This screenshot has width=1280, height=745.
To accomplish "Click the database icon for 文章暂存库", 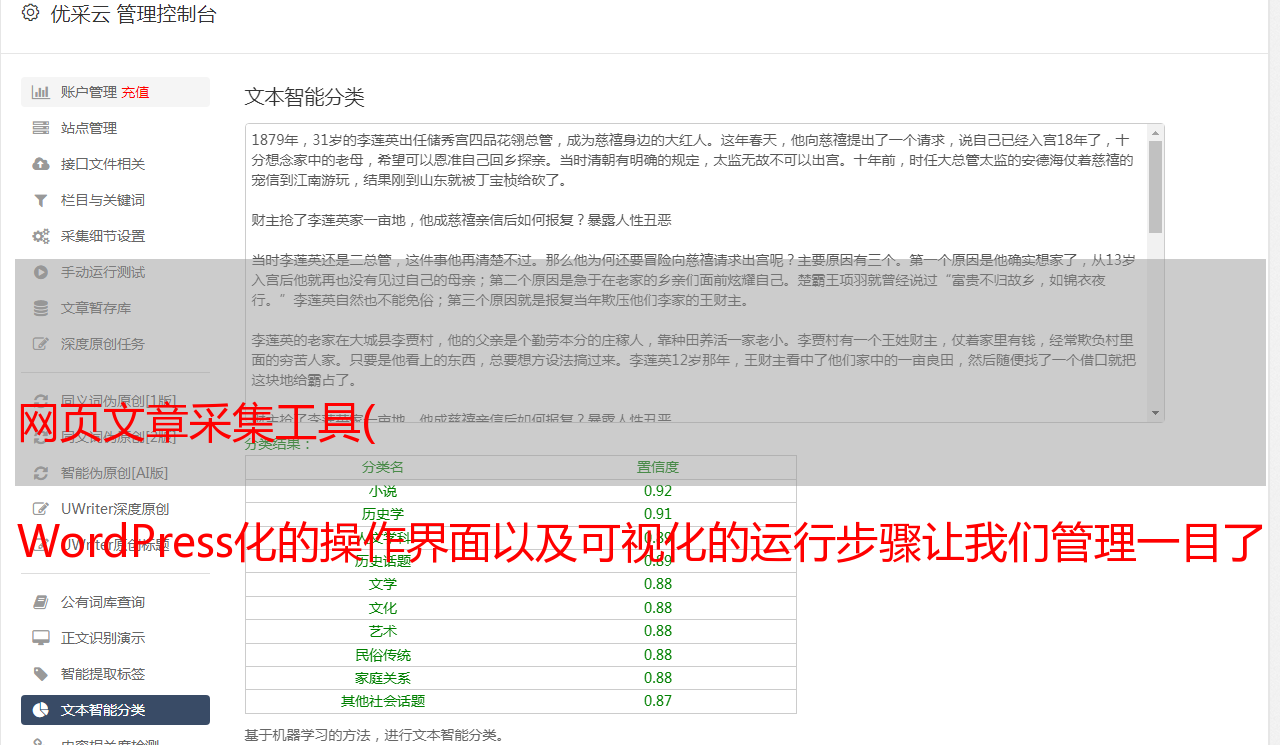I will 41,308.
